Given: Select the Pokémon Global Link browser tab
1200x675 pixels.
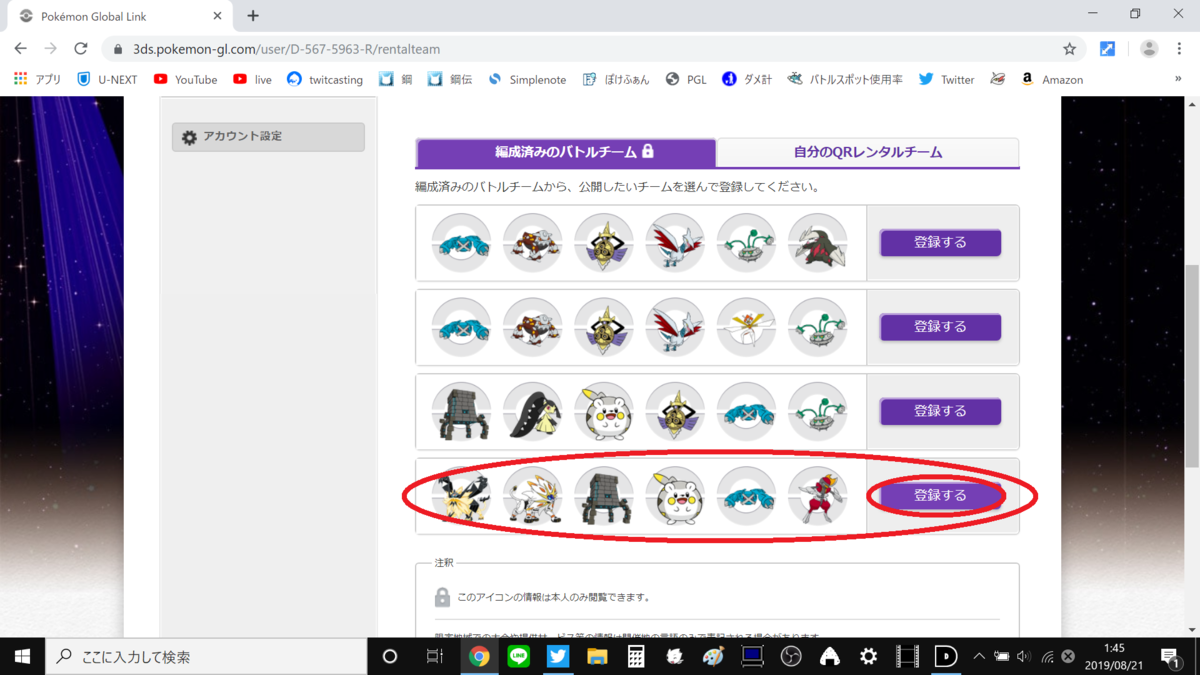Looking at the screenshot, I should pyautogui.click(x=120, y=16).
